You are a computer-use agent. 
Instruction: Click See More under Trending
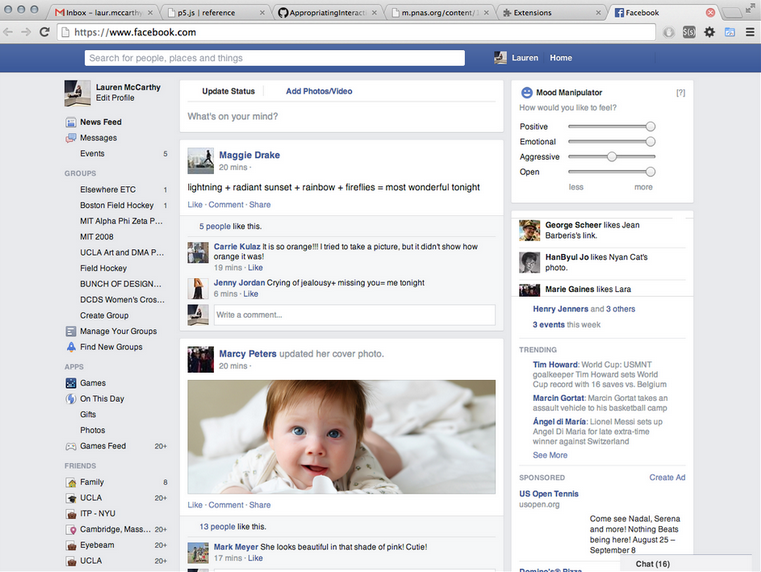(550, 455)
